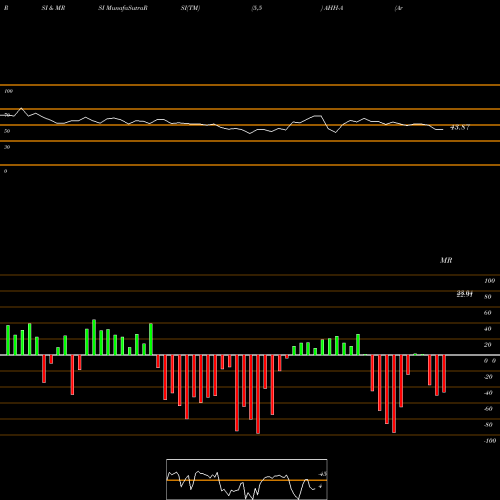Click the '60' label on MR axis
This screenshot has height=500, width=500.
pyautogui.click(x=488, y=313)
